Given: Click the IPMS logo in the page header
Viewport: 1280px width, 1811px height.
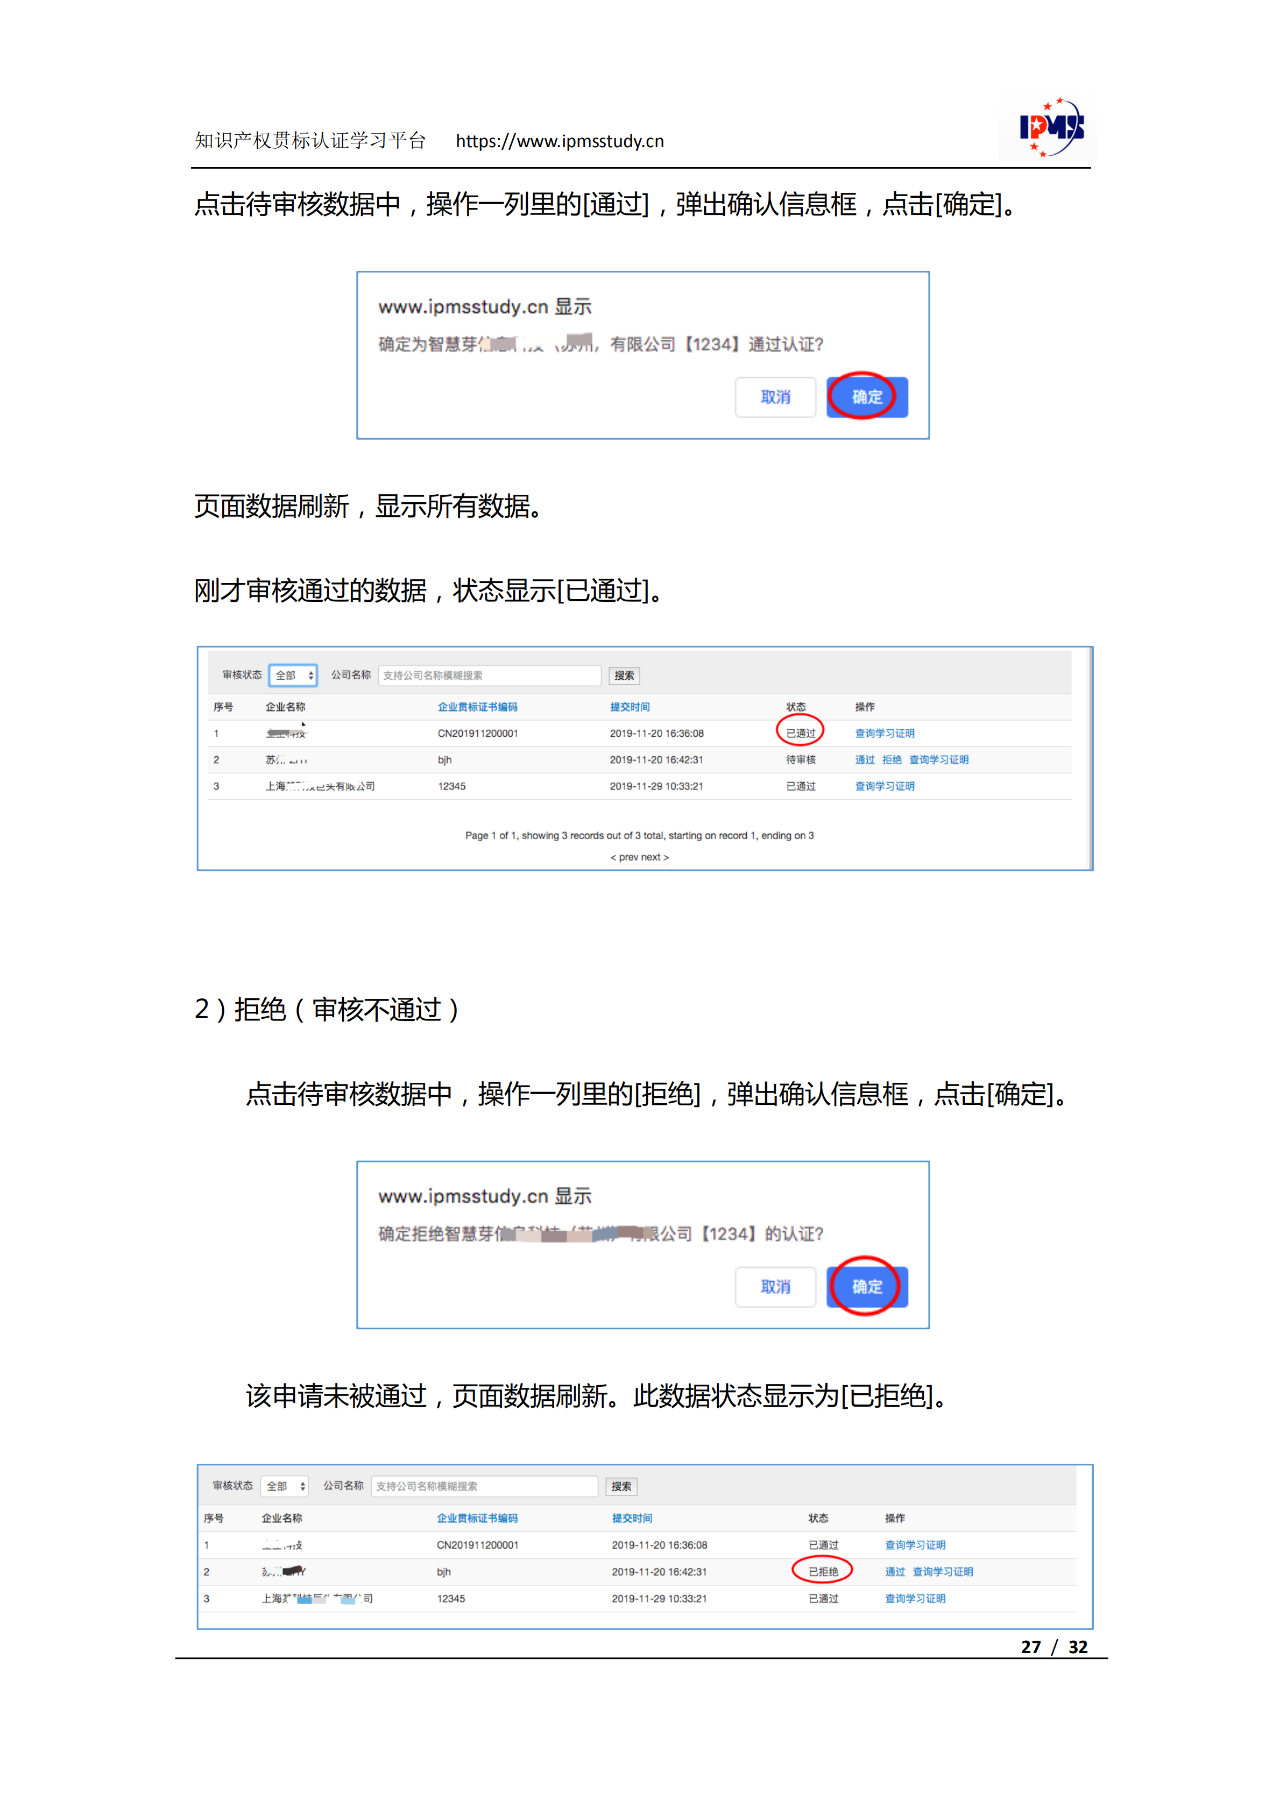Looking at the screenshot, I should (x=1050, y=128).
